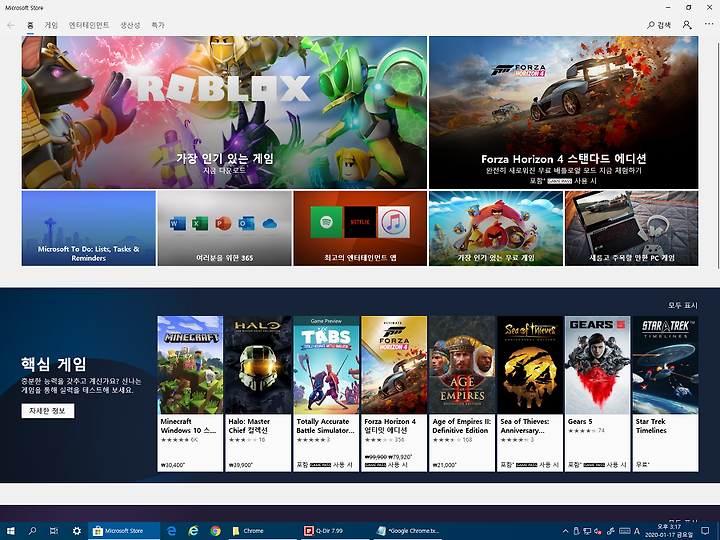Open the 가장 인기 있는 무료 게임 tile
Image resolution: width=720 pixels, height=540 pixels.
(x=496, y=228)
